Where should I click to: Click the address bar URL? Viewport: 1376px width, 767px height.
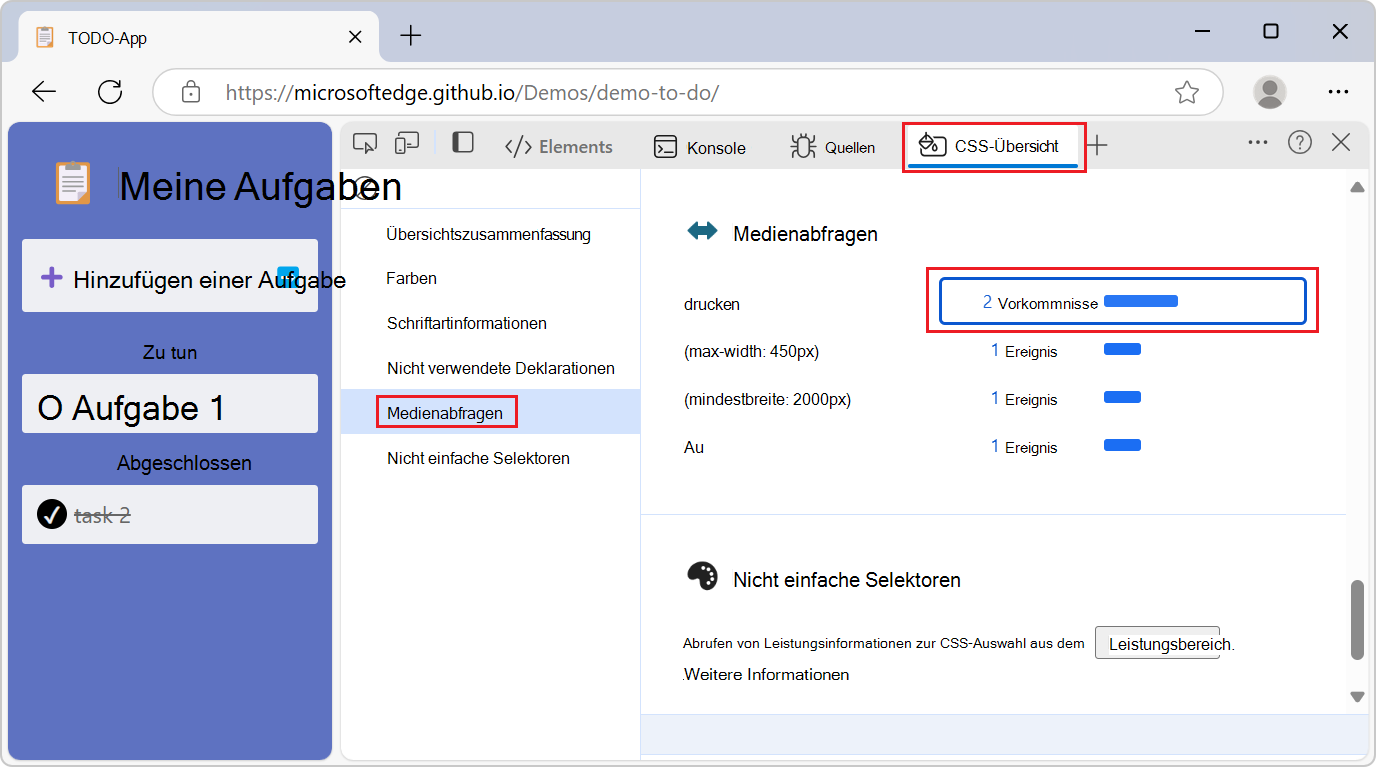[472, 93]
